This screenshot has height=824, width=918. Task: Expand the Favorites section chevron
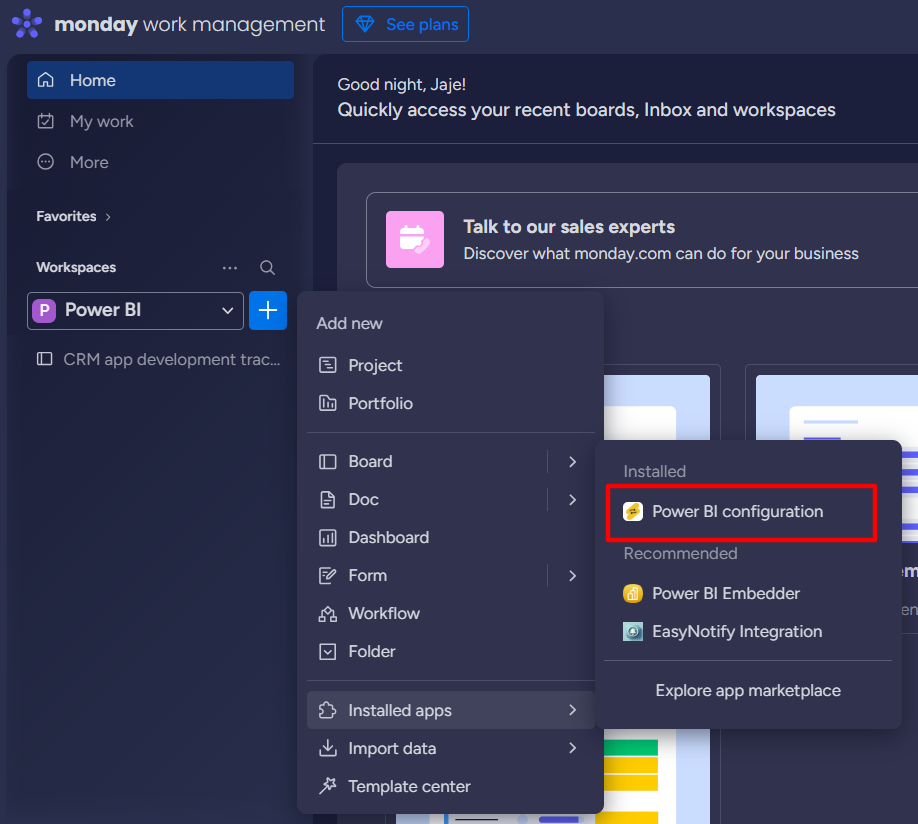click(x=108, y=217)
